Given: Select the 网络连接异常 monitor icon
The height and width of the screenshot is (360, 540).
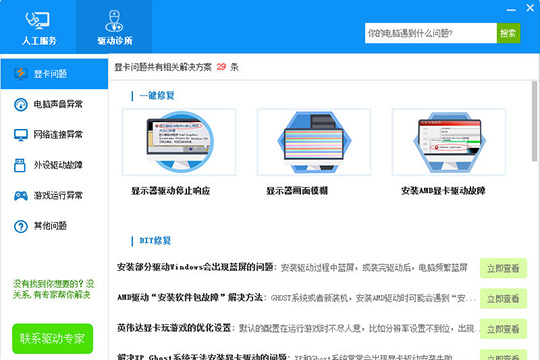Looking at the screenshot, I should pyautogui.click(x=21, y=135).
